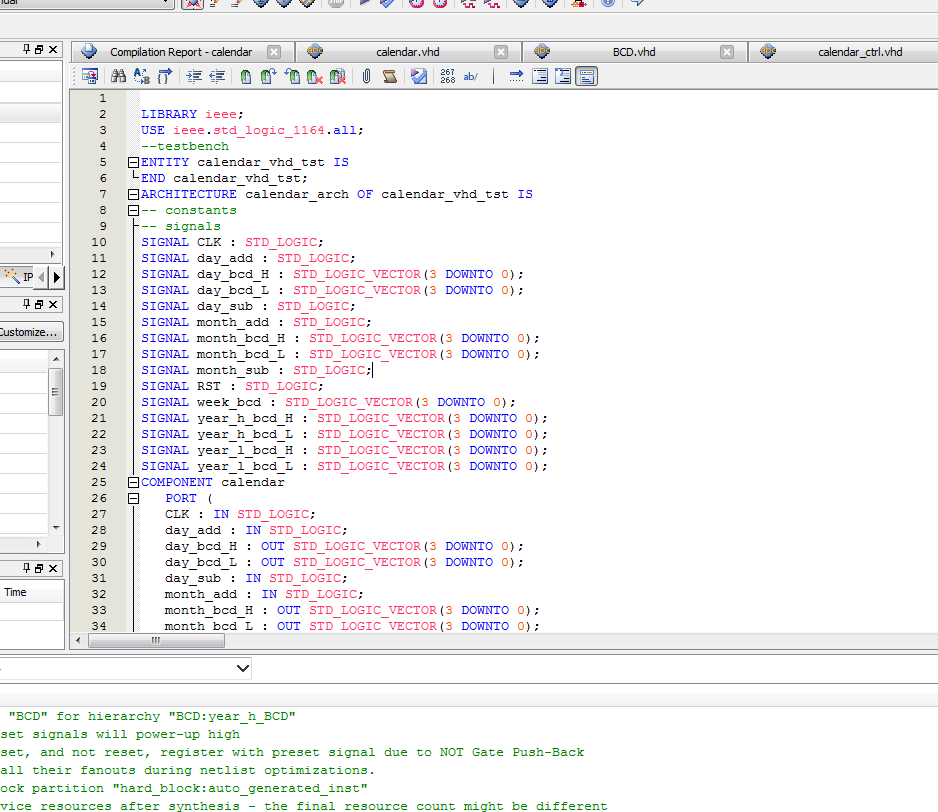Screen dimensions: 938x812
Task: Click the insert template scroll icon
Action: coord(390,76)
